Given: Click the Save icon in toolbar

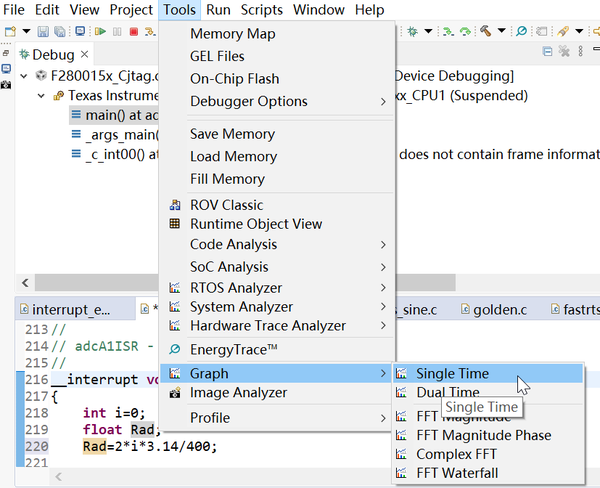Looking at the screenshot, I should pyautogui.click(x=45, y=32).
